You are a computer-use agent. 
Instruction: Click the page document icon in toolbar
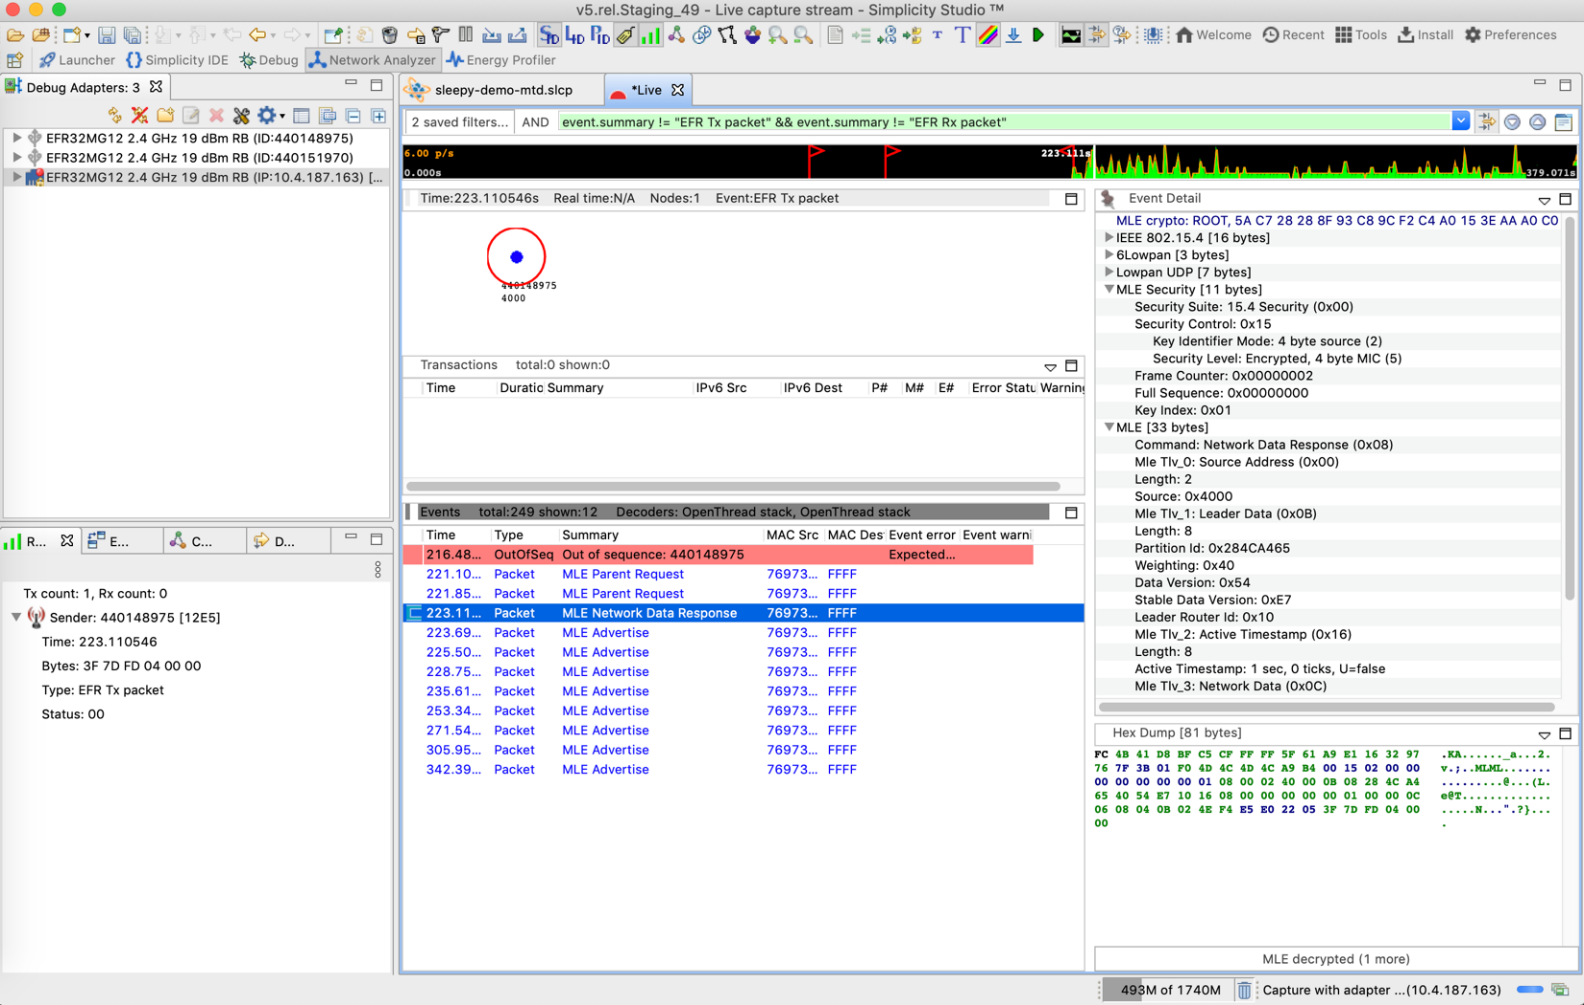[x=835, y=35]
